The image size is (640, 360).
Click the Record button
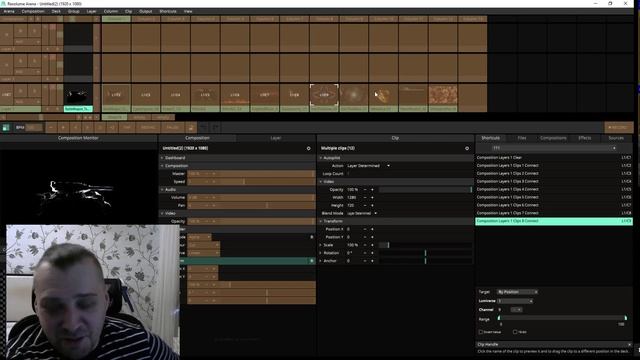tap(619, 127)
